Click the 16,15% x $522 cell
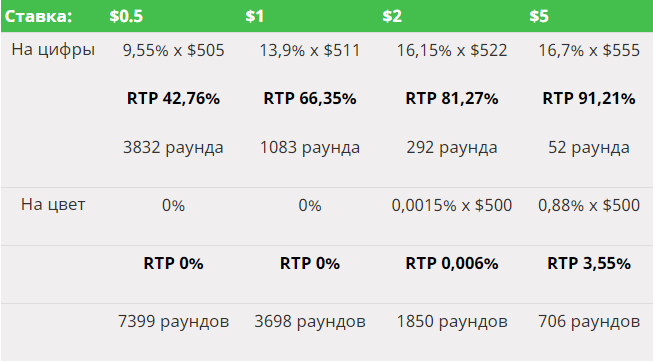653x361 pixels. coord(452,50)
